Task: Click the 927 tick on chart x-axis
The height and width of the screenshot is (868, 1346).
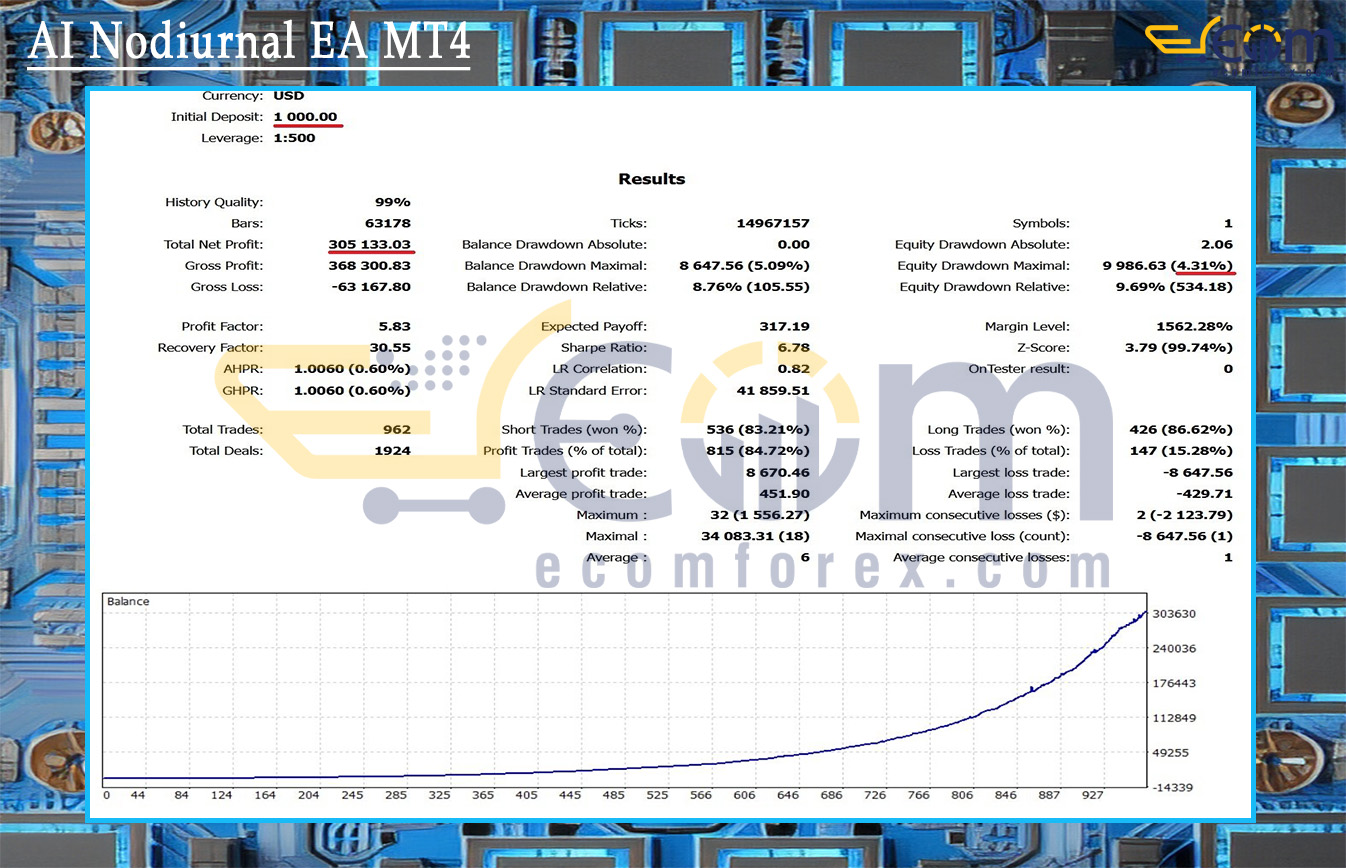Action: pos(1092,795)
